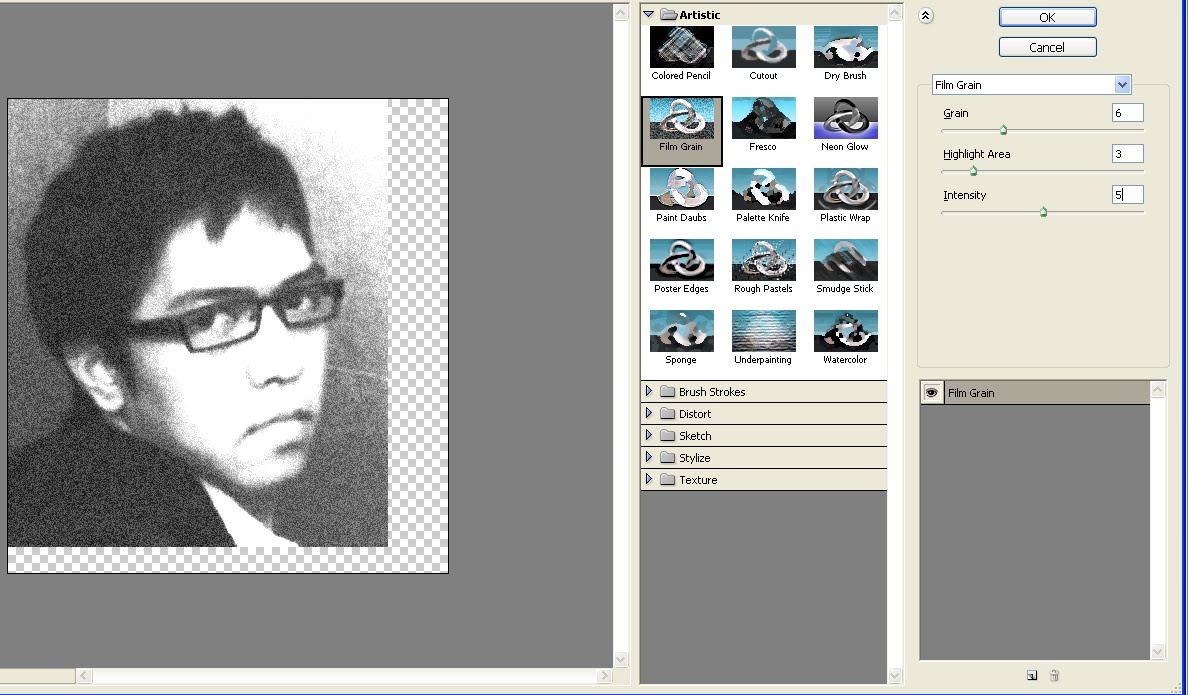Image resolution: width=1188 pixels, height=695 pixels.
Task: Delete the effect layer with trash icon
Action: point(1054,675)
